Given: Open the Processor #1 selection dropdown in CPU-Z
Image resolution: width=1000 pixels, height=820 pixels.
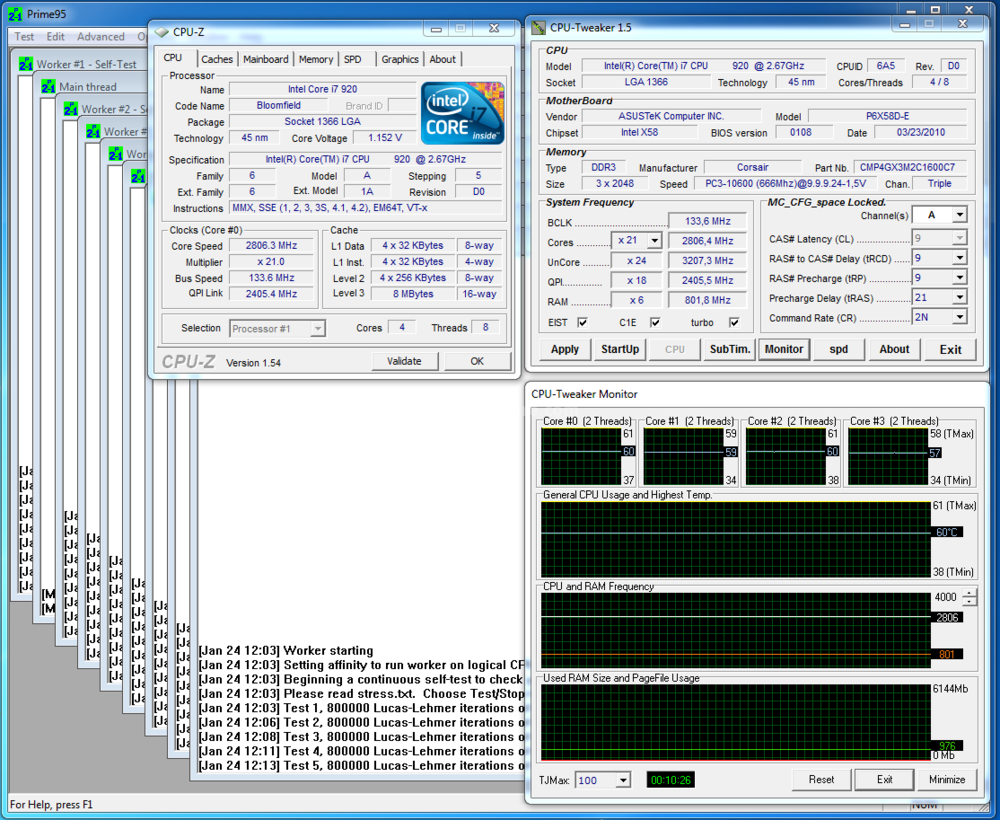Looking at the screenshot, I should click(318, 328).
